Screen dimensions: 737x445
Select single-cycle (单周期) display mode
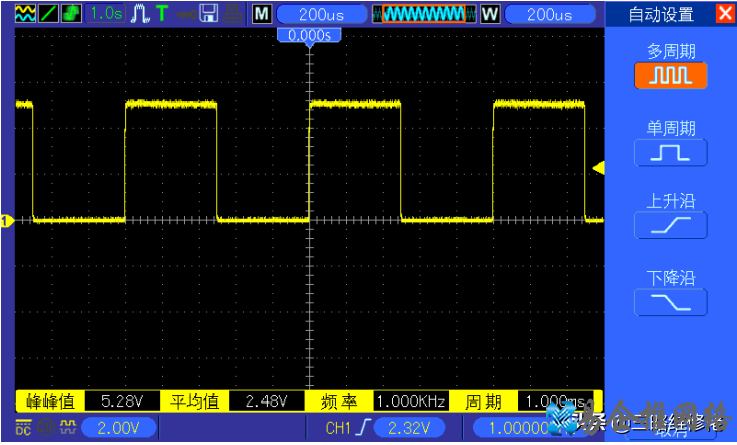tap(670, 152)
